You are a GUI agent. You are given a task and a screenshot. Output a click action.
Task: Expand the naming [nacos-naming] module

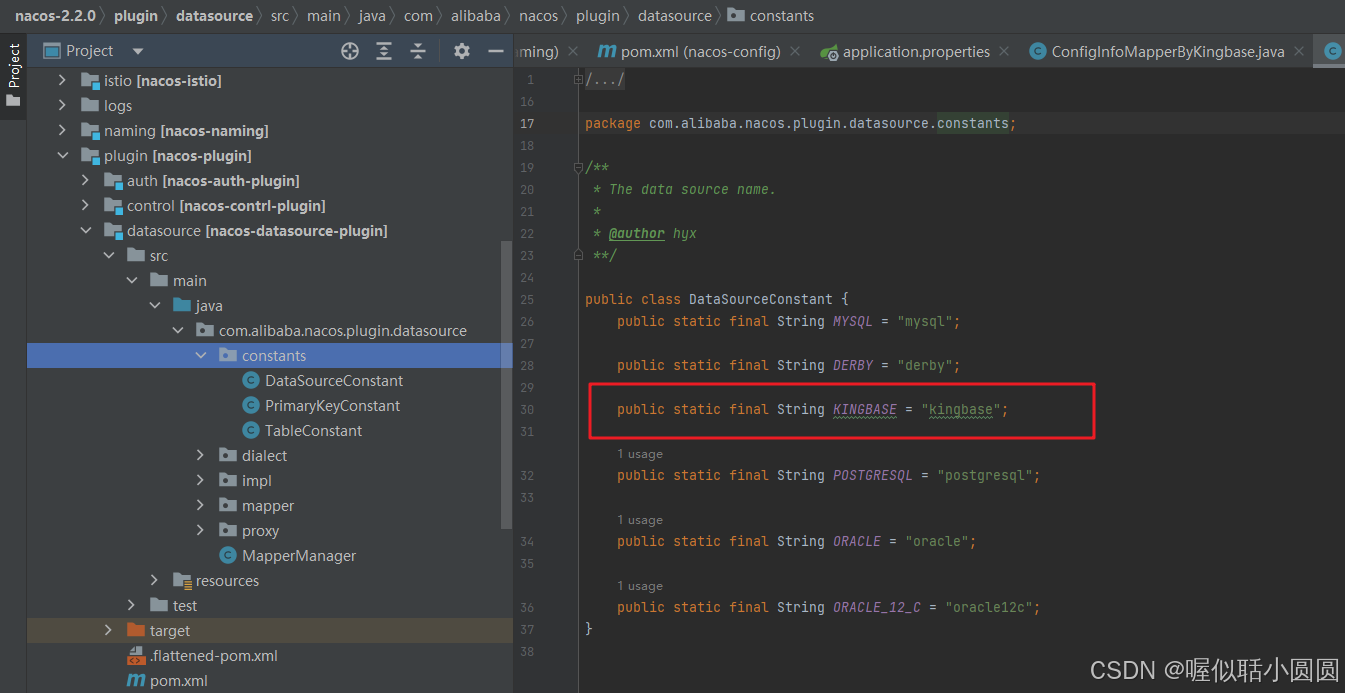point(63,130)
